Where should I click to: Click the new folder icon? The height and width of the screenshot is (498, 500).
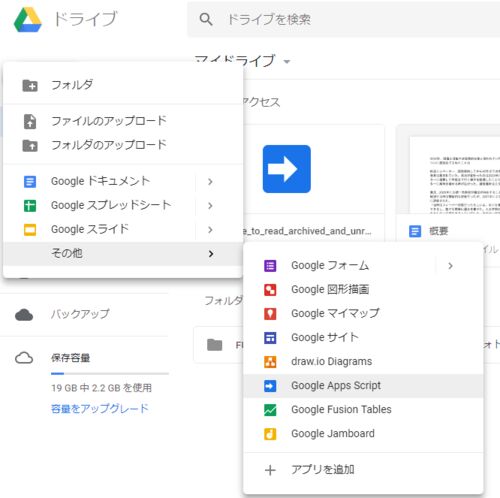point(30,85)
